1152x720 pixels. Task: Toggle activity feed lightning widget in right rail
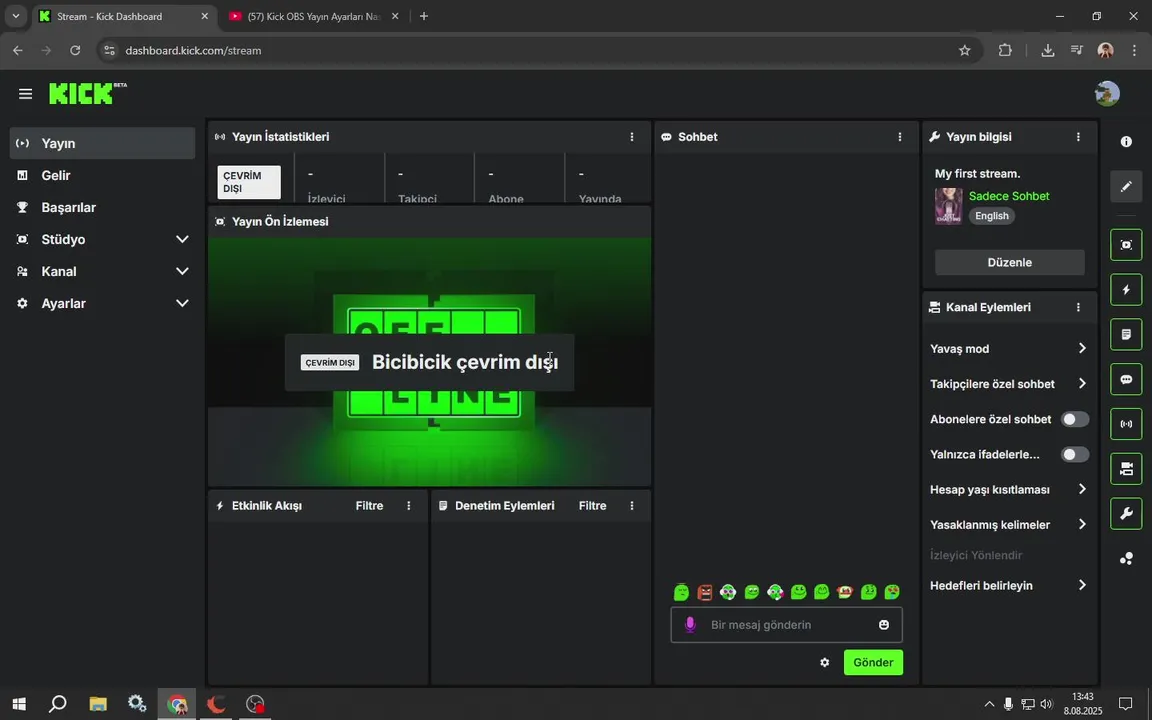coord(1126,289)
